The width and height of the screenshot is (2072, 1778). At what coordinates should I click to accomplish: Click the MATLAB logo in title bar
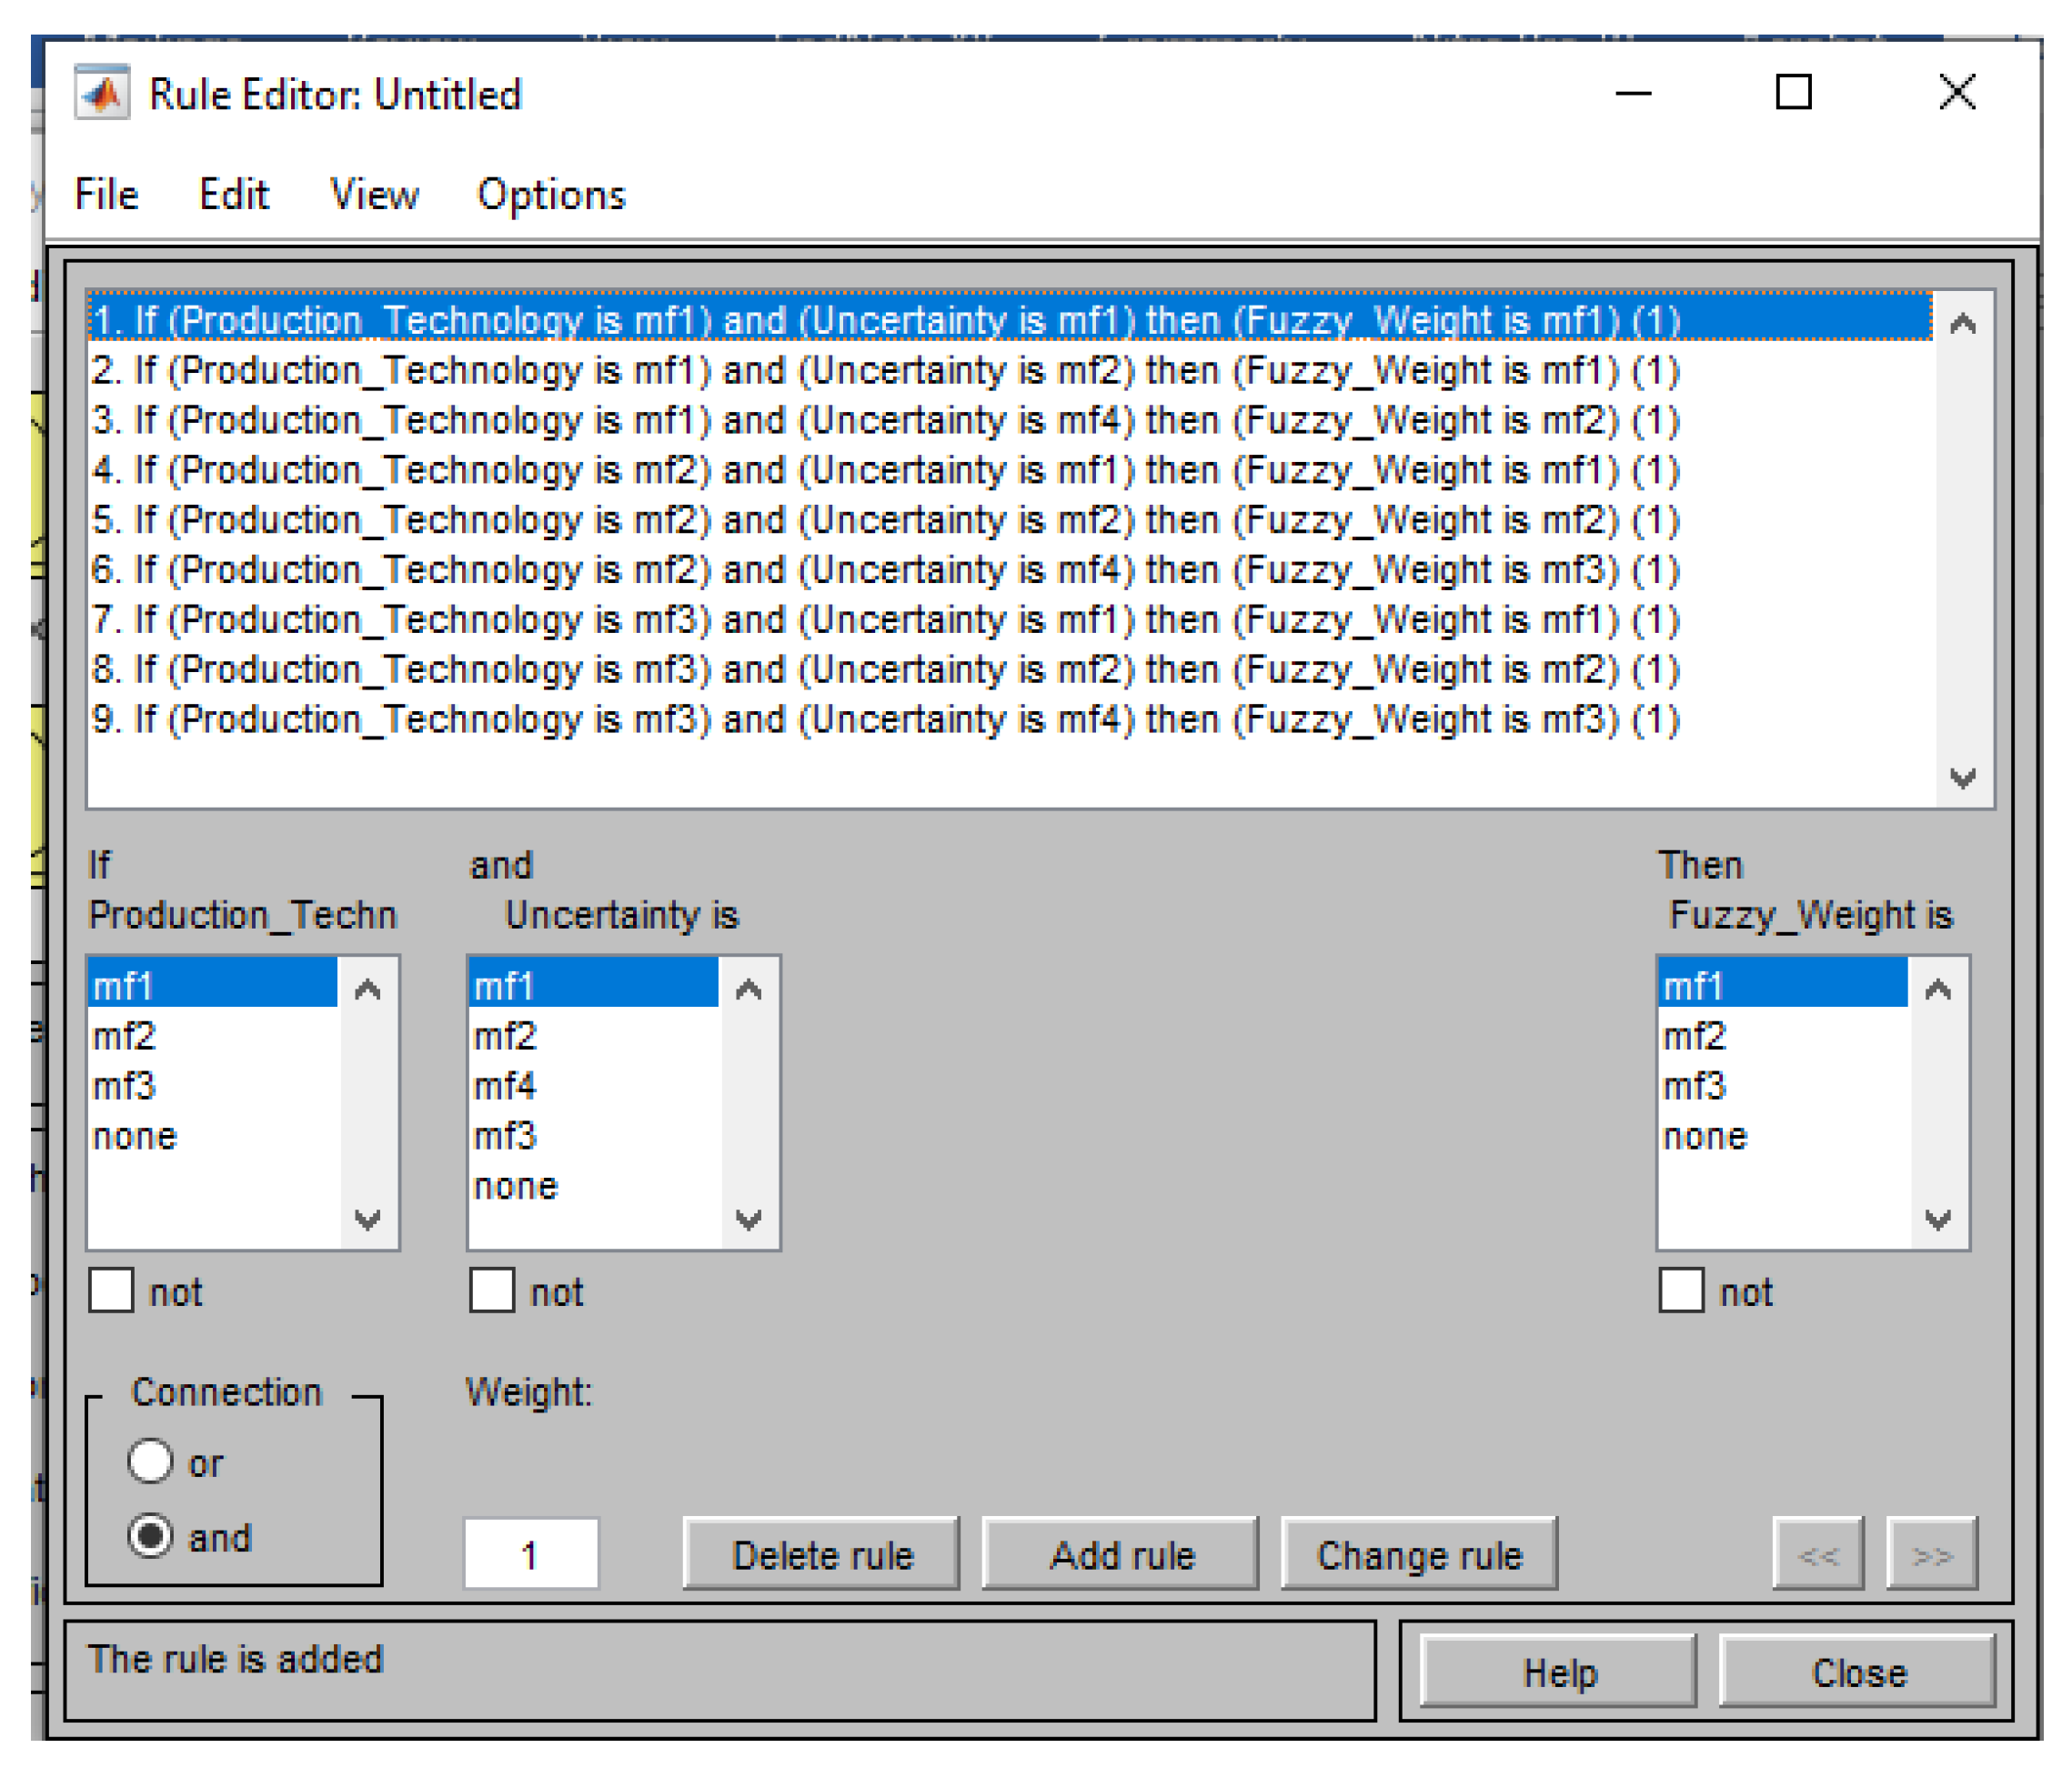[x=103, y=93]
